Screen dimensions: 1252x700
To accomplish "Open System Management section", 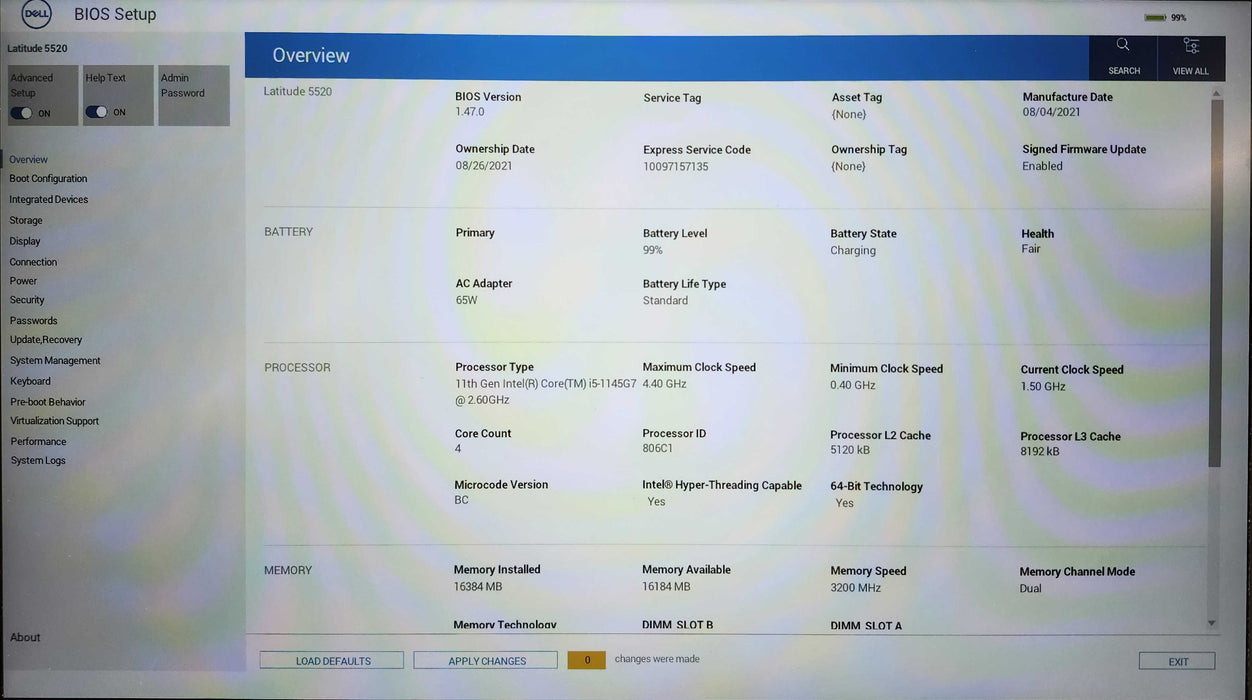I will click(x=55, y=360).
